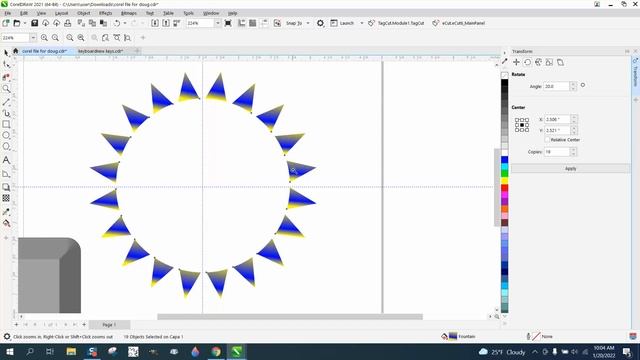
Task: Pick the black swatch in color palette
Action: (504, 83)
